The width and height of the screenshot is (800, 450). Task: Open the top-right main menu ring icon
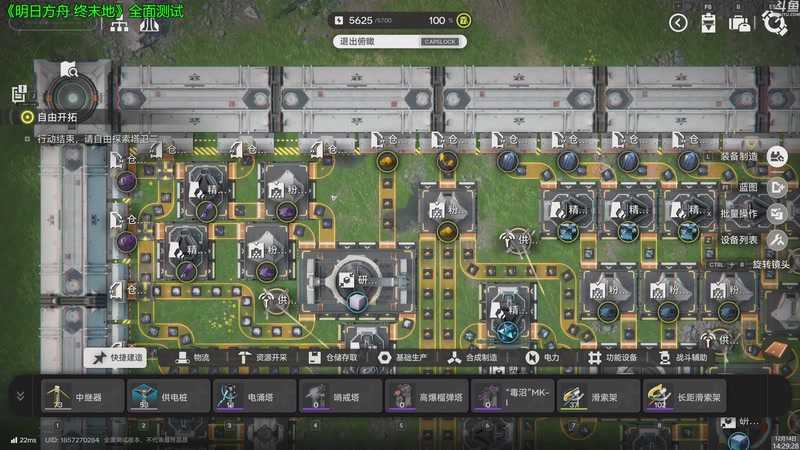coord(775,22)
